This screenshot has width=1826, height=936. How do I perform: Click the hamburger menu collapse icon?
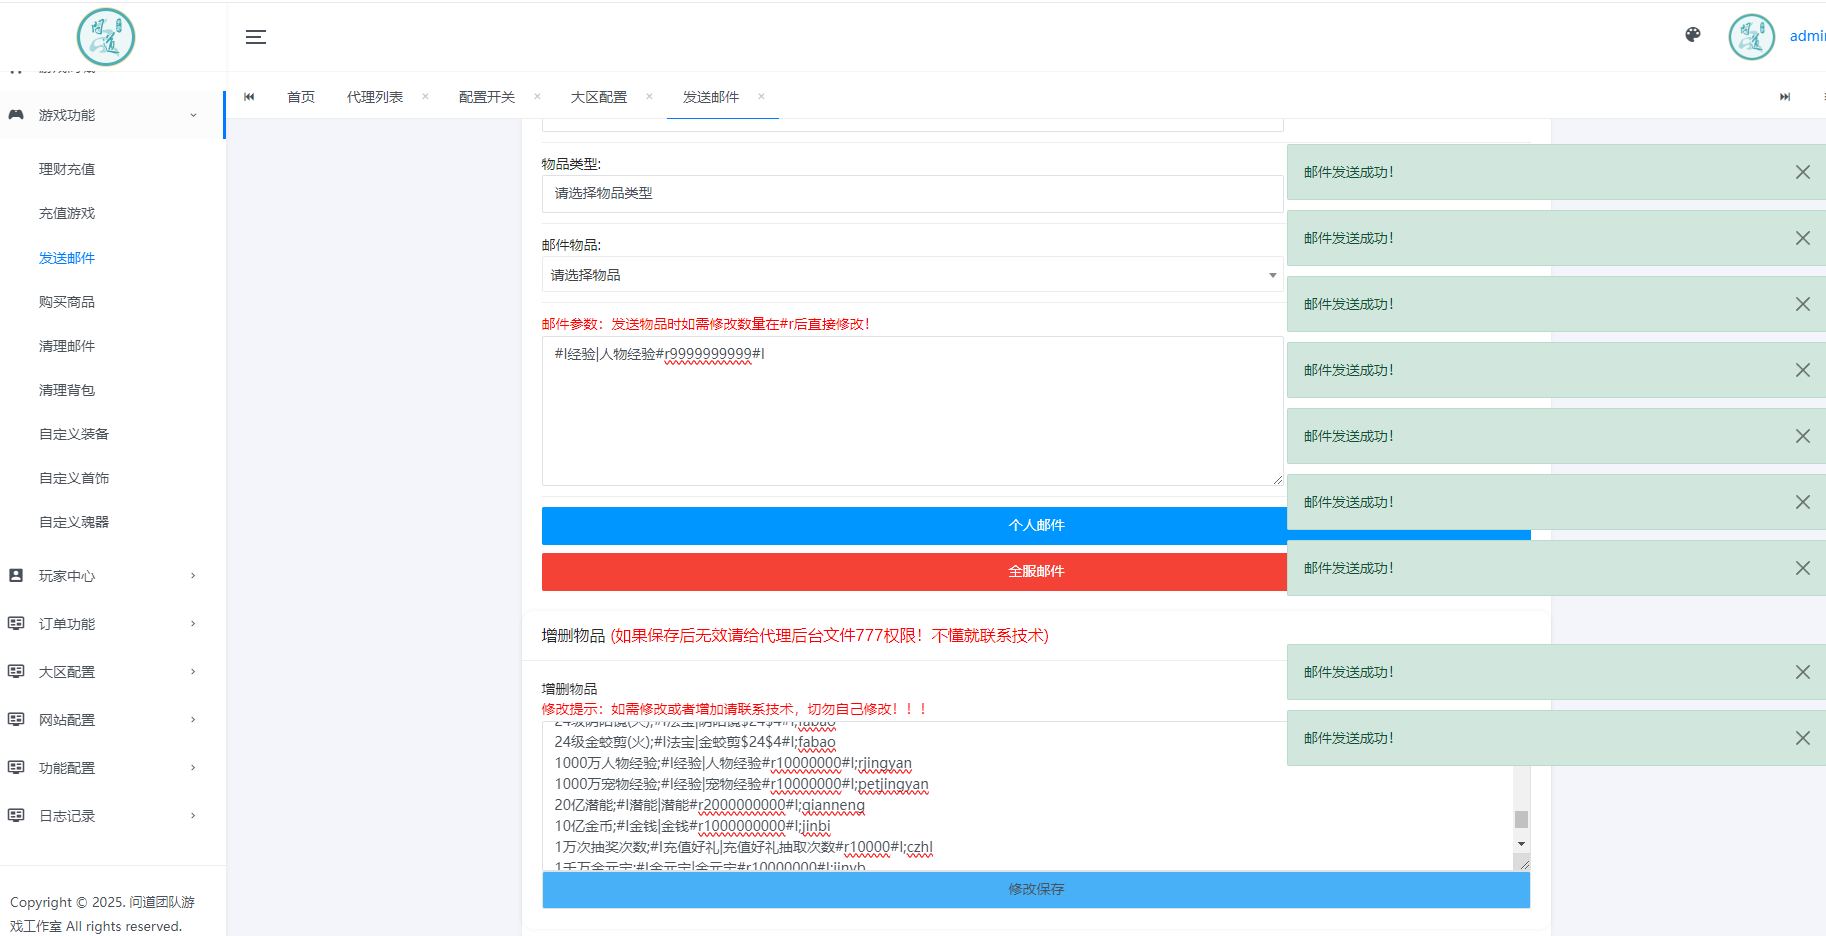point(256,37)
